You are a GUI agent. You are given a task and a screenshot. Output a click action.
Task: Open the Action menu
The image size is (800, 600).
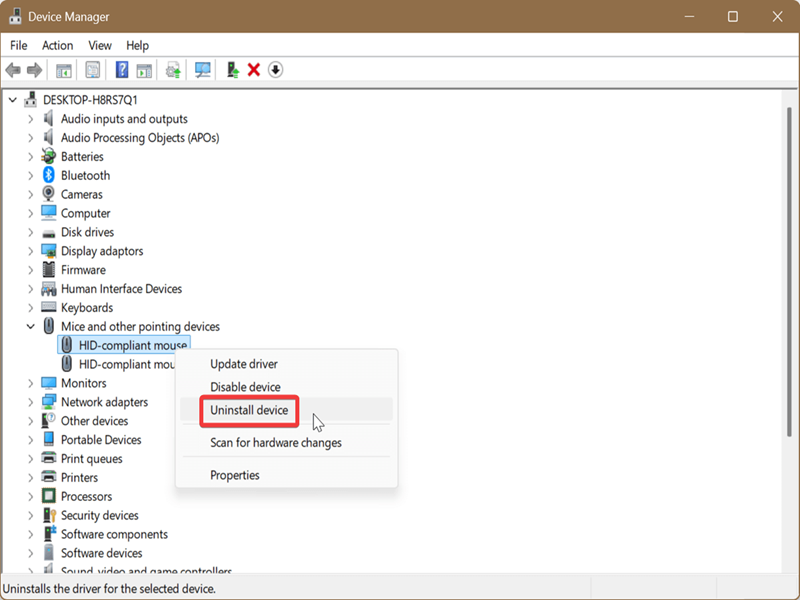pos(58,45)
